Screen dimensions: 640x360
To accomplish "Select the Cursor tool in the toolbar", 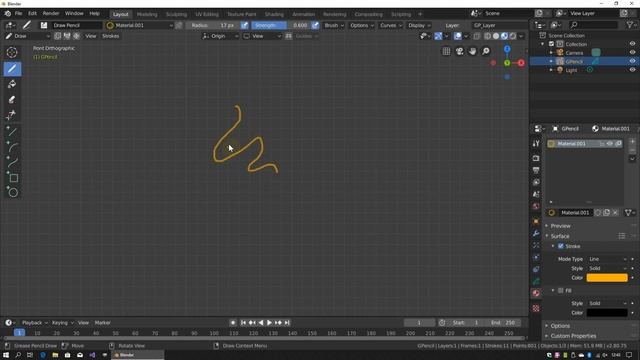I will 12,53.
